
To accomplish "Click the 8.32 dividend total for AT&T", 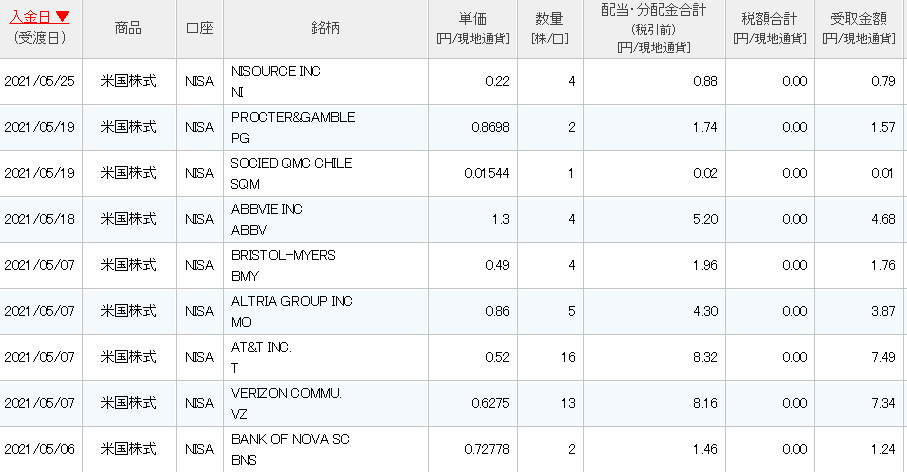I will 705,357.
